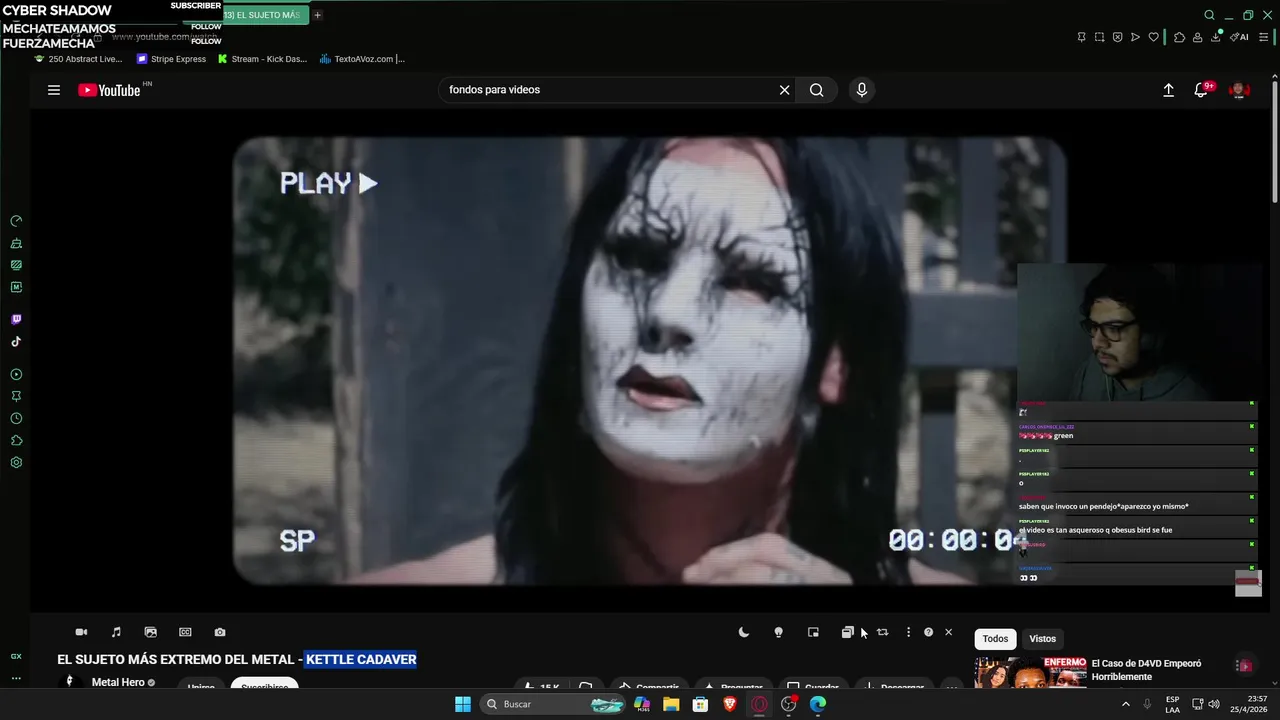Open the three-dots options under video
This screenshot has width=1280, height=720.
(x=908, y=632)
